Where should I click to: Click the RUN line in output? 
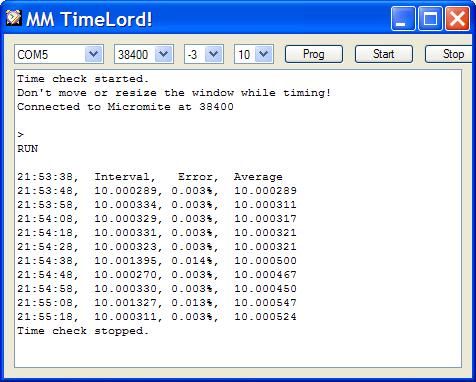pyautogui.click(x=28, y=149)
